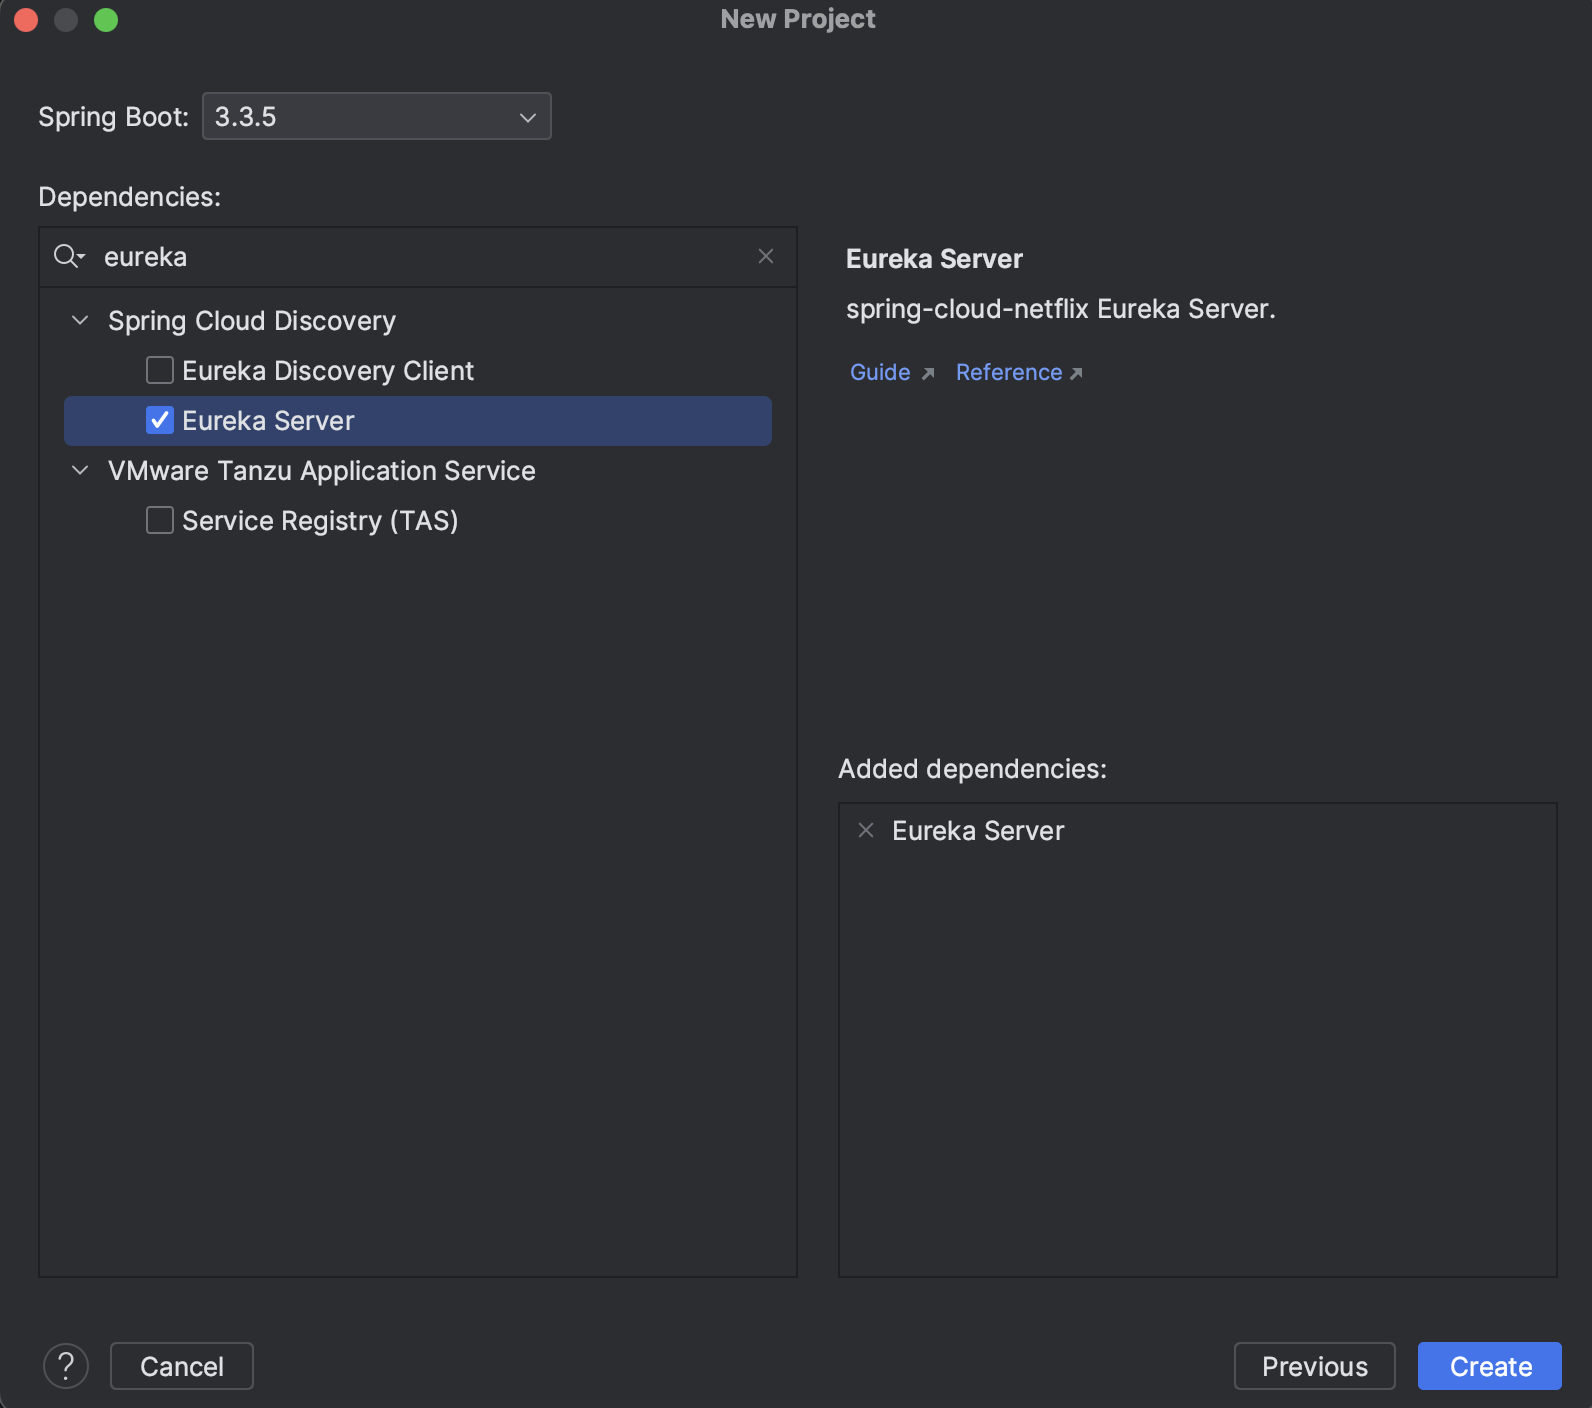The width and height of the screenshot is (1592, 1408).
Task: Open the help question mark button
Action: pyautogui.click(x=66, y=1366)
